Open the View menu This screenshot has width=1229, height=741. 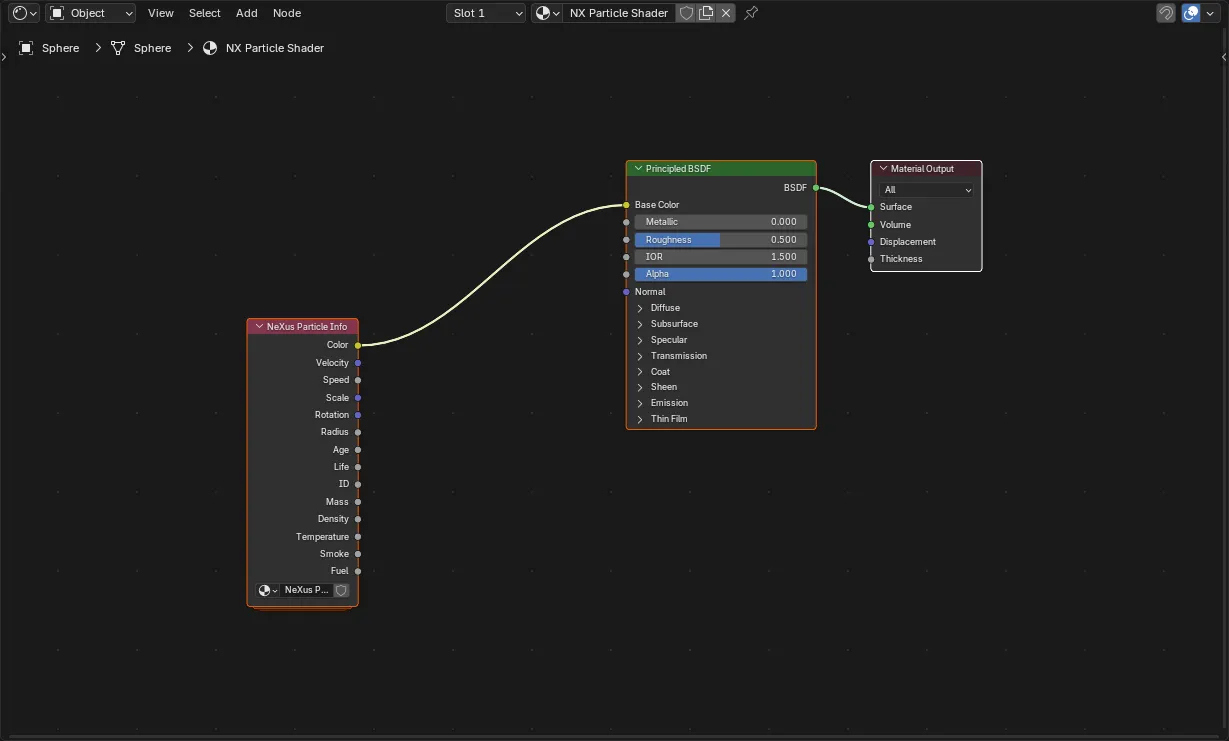point(160,13)
